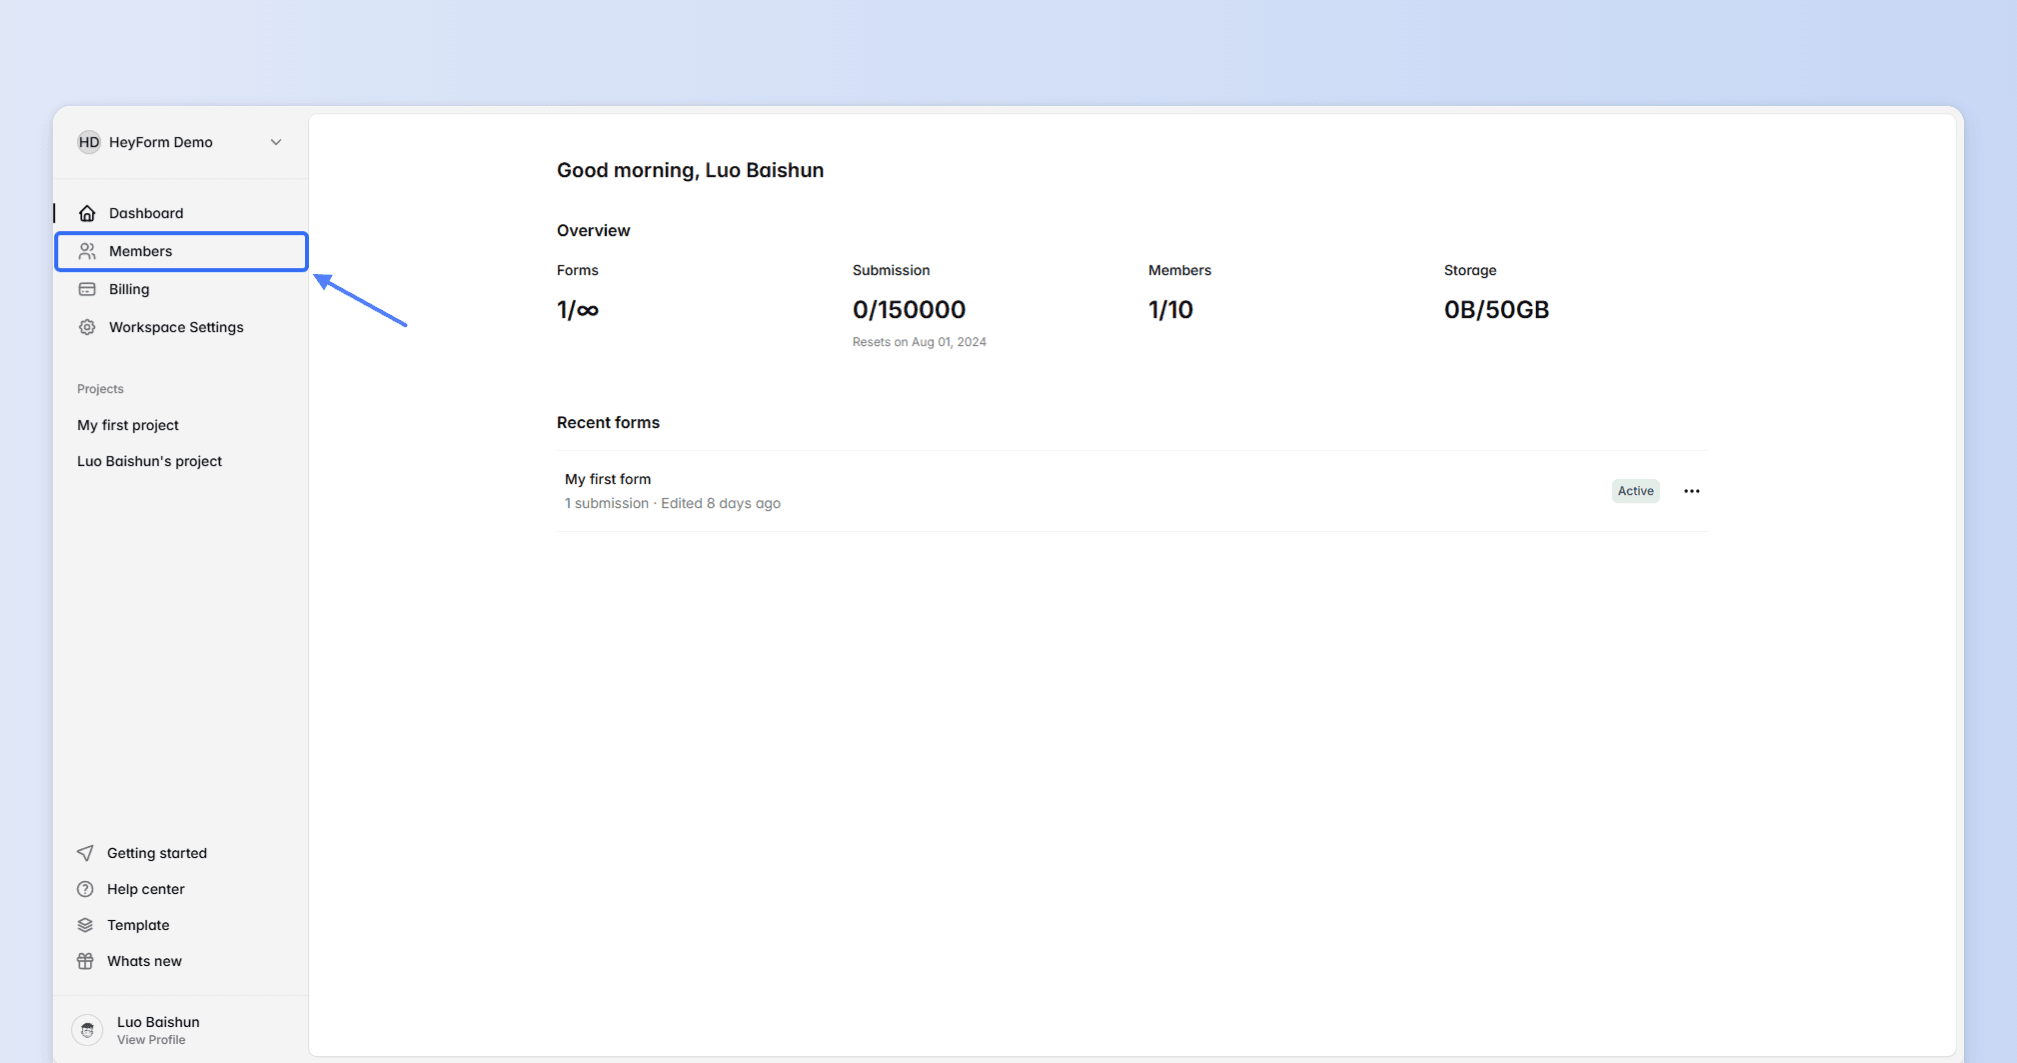The width and height of the screenshot is (2017, 1063).
Task: Click the Getting started paper plane icon
Action: (85, 853)
